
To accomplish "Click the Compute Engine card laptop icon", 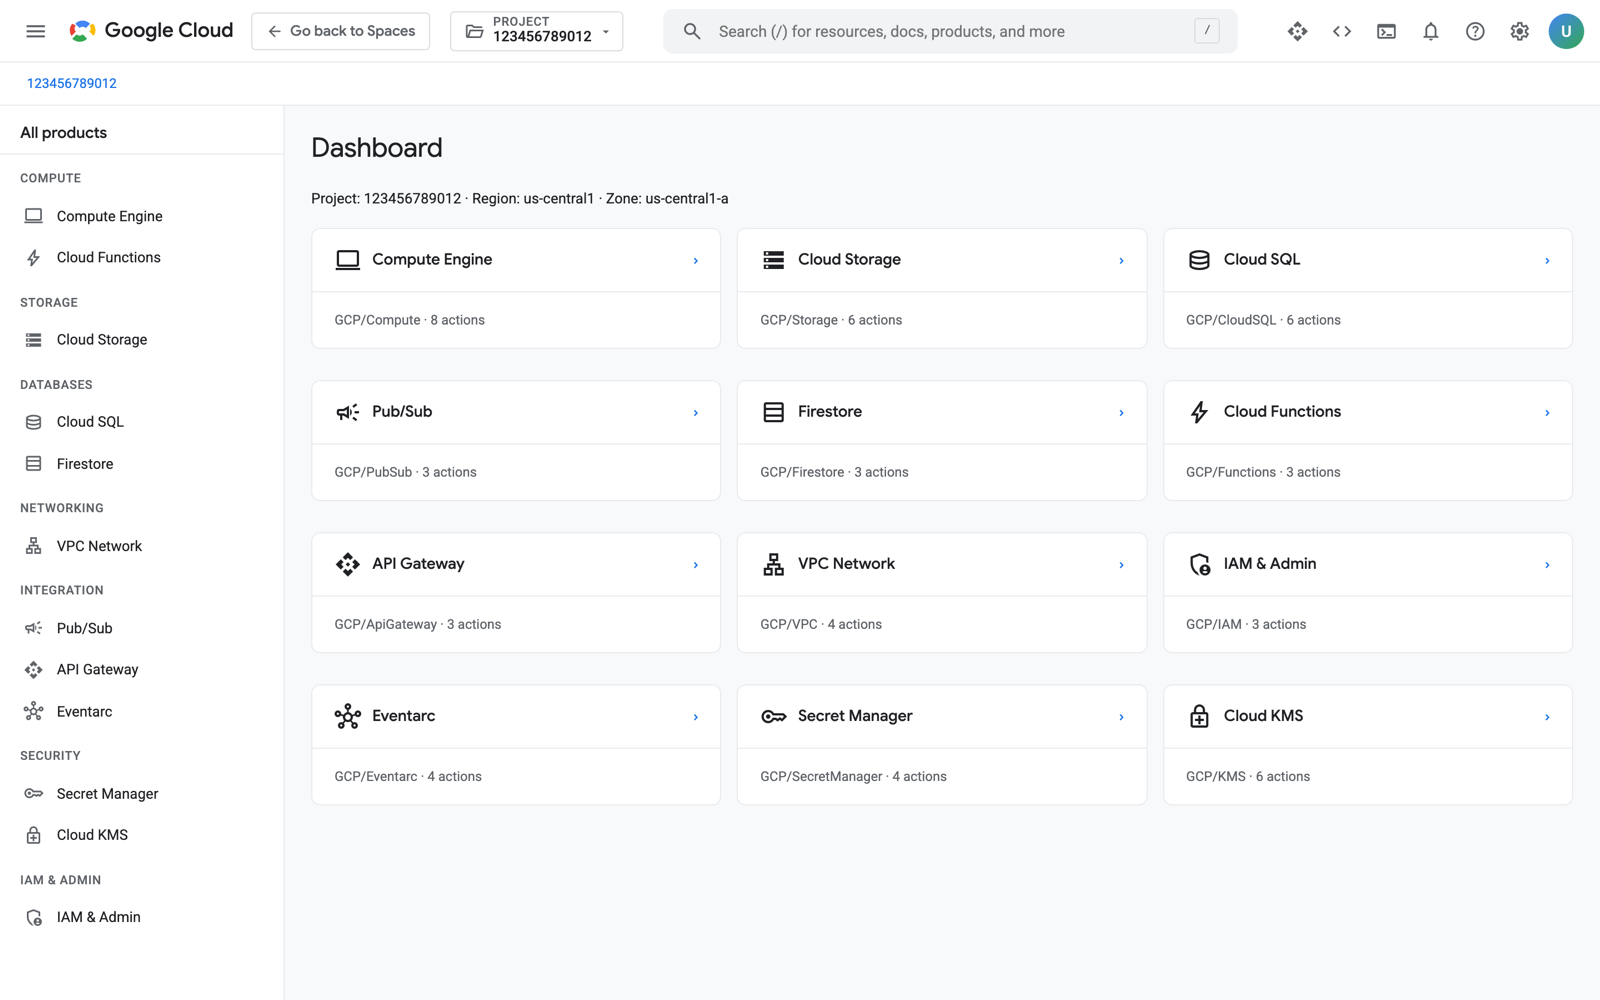I will (347, 260).
